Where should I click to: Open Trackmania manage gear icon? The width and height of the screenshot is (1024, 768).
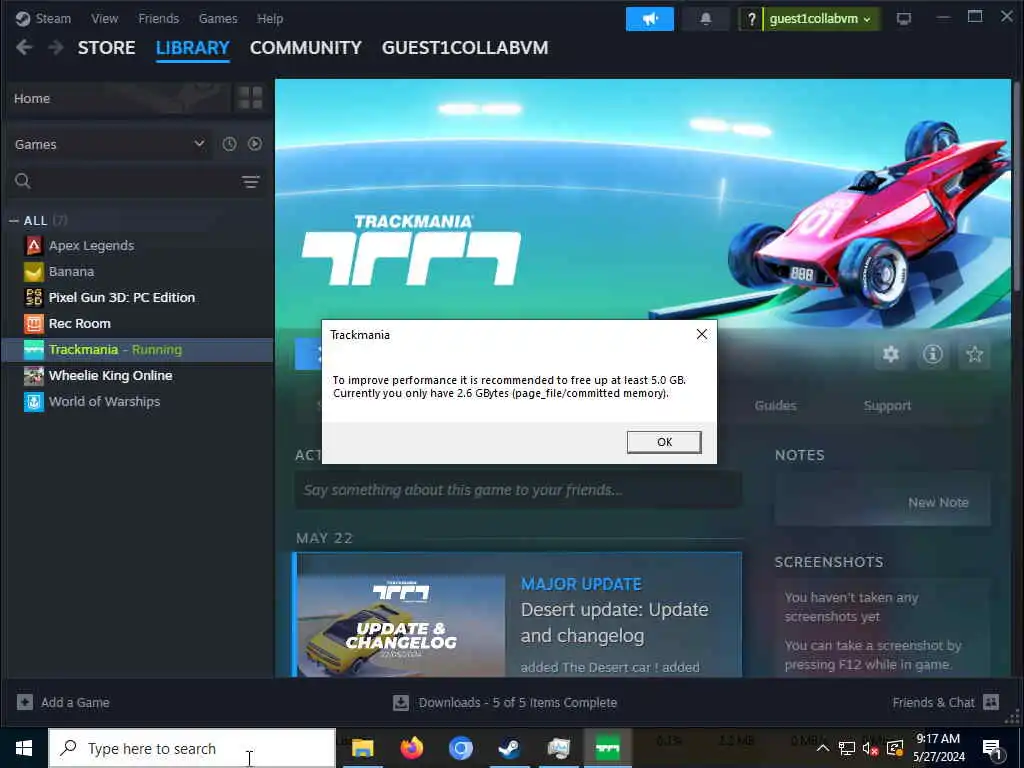891,354
